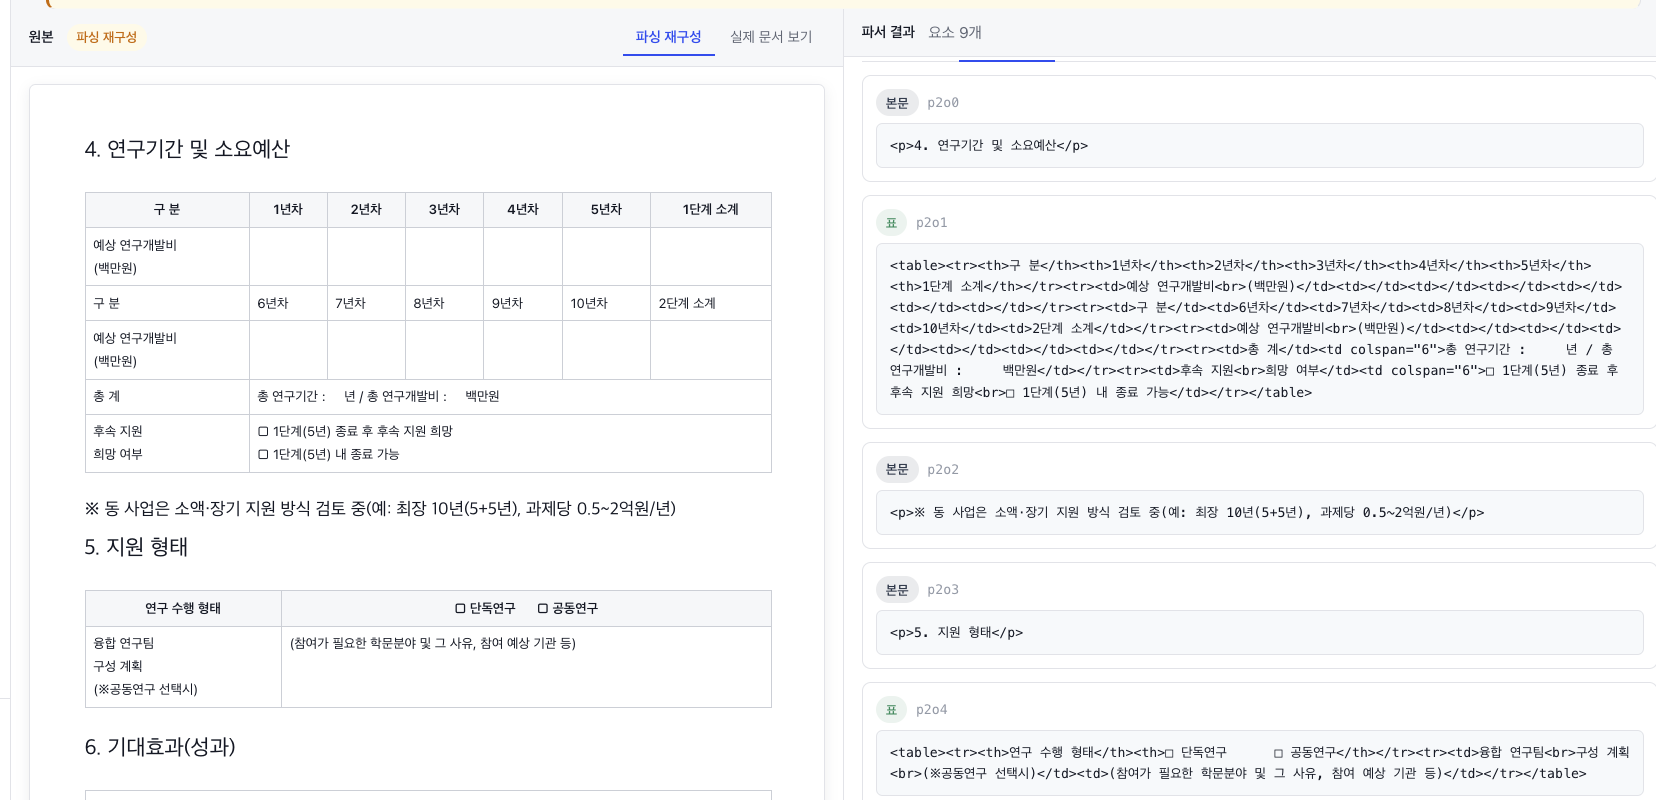Click the 본문 badge on element p2o2
The width and height of the screenshot is (1656, 800).
897,470
